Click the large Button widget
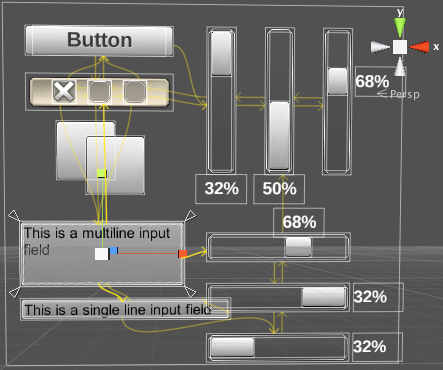This screenshot has width=443, height=370. pyautogui.click(x=99, y=40)
